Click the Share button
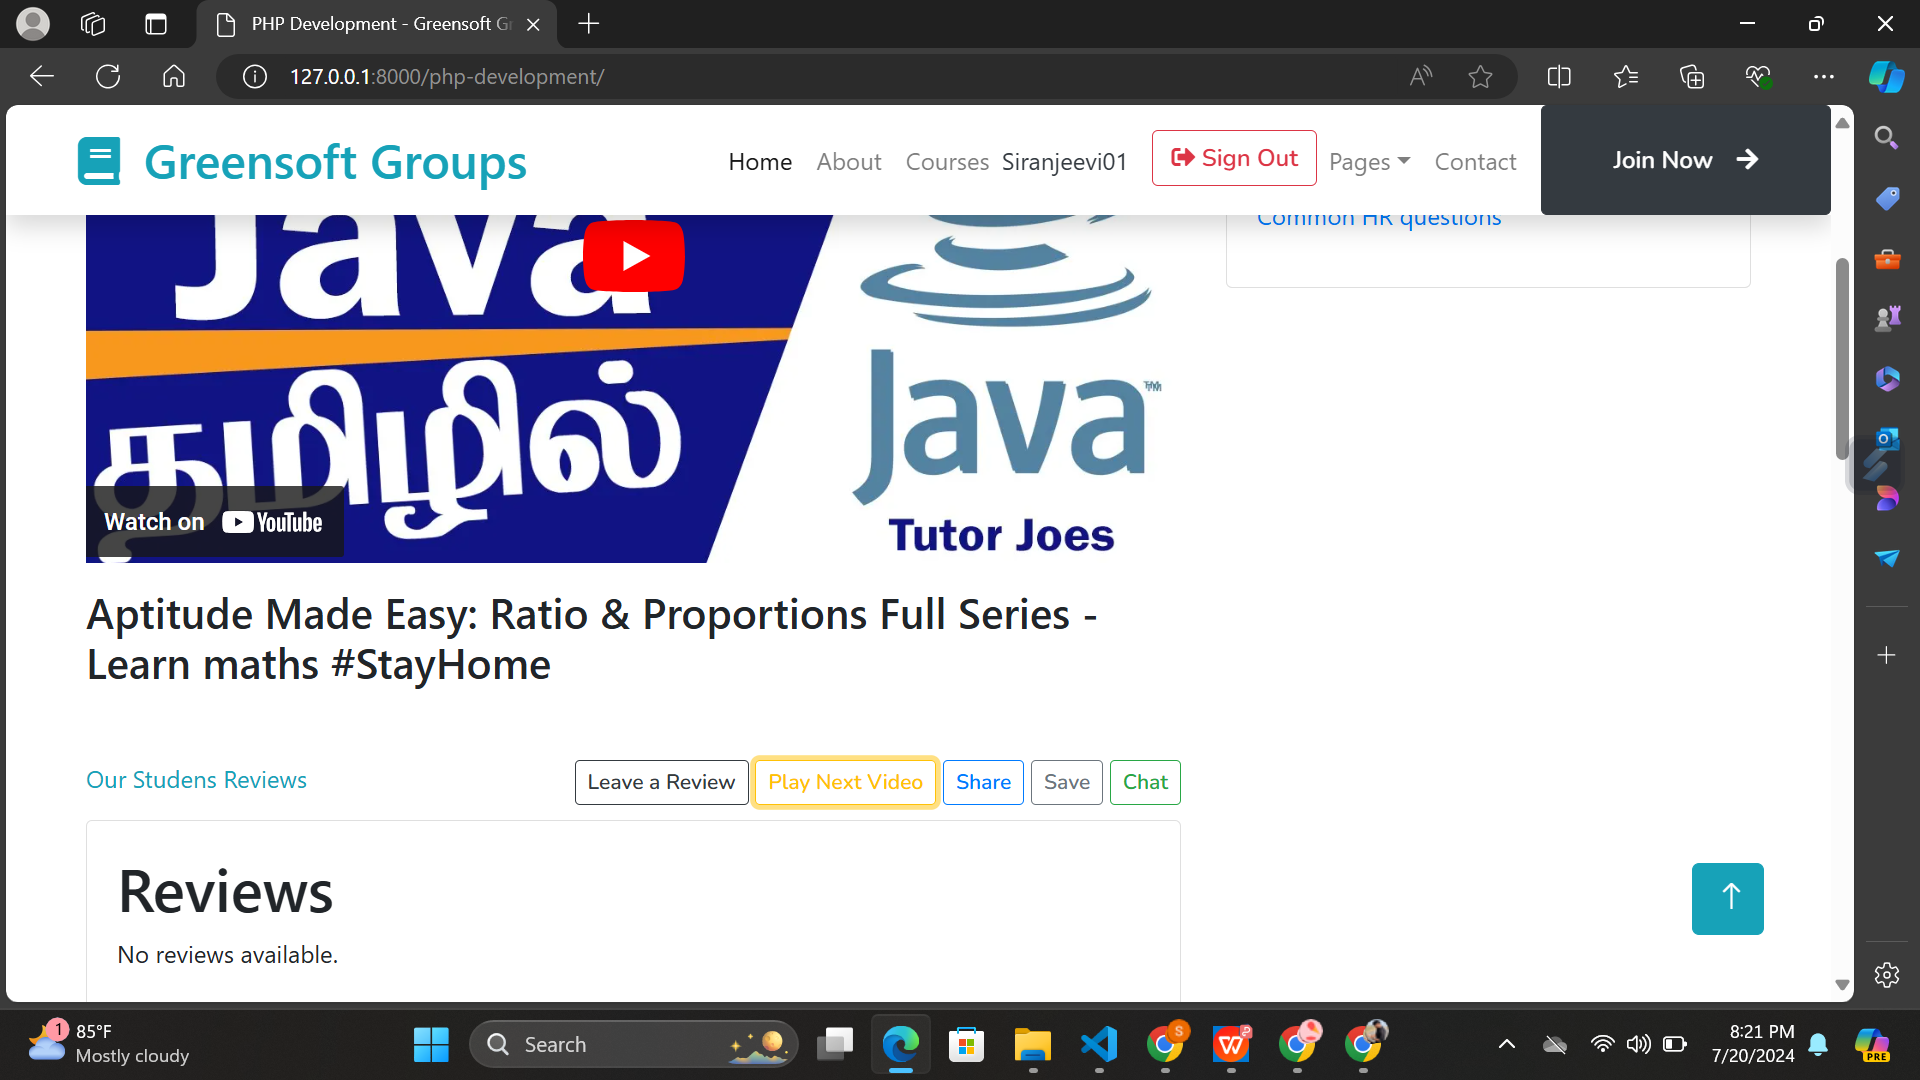The height and width of the screenshot is (1080, 1920). (x=983, y=782)
